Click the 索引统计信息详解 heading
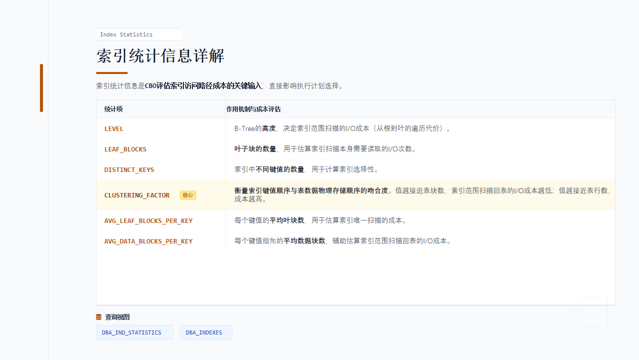639x360 pixels. click(160, 56)
